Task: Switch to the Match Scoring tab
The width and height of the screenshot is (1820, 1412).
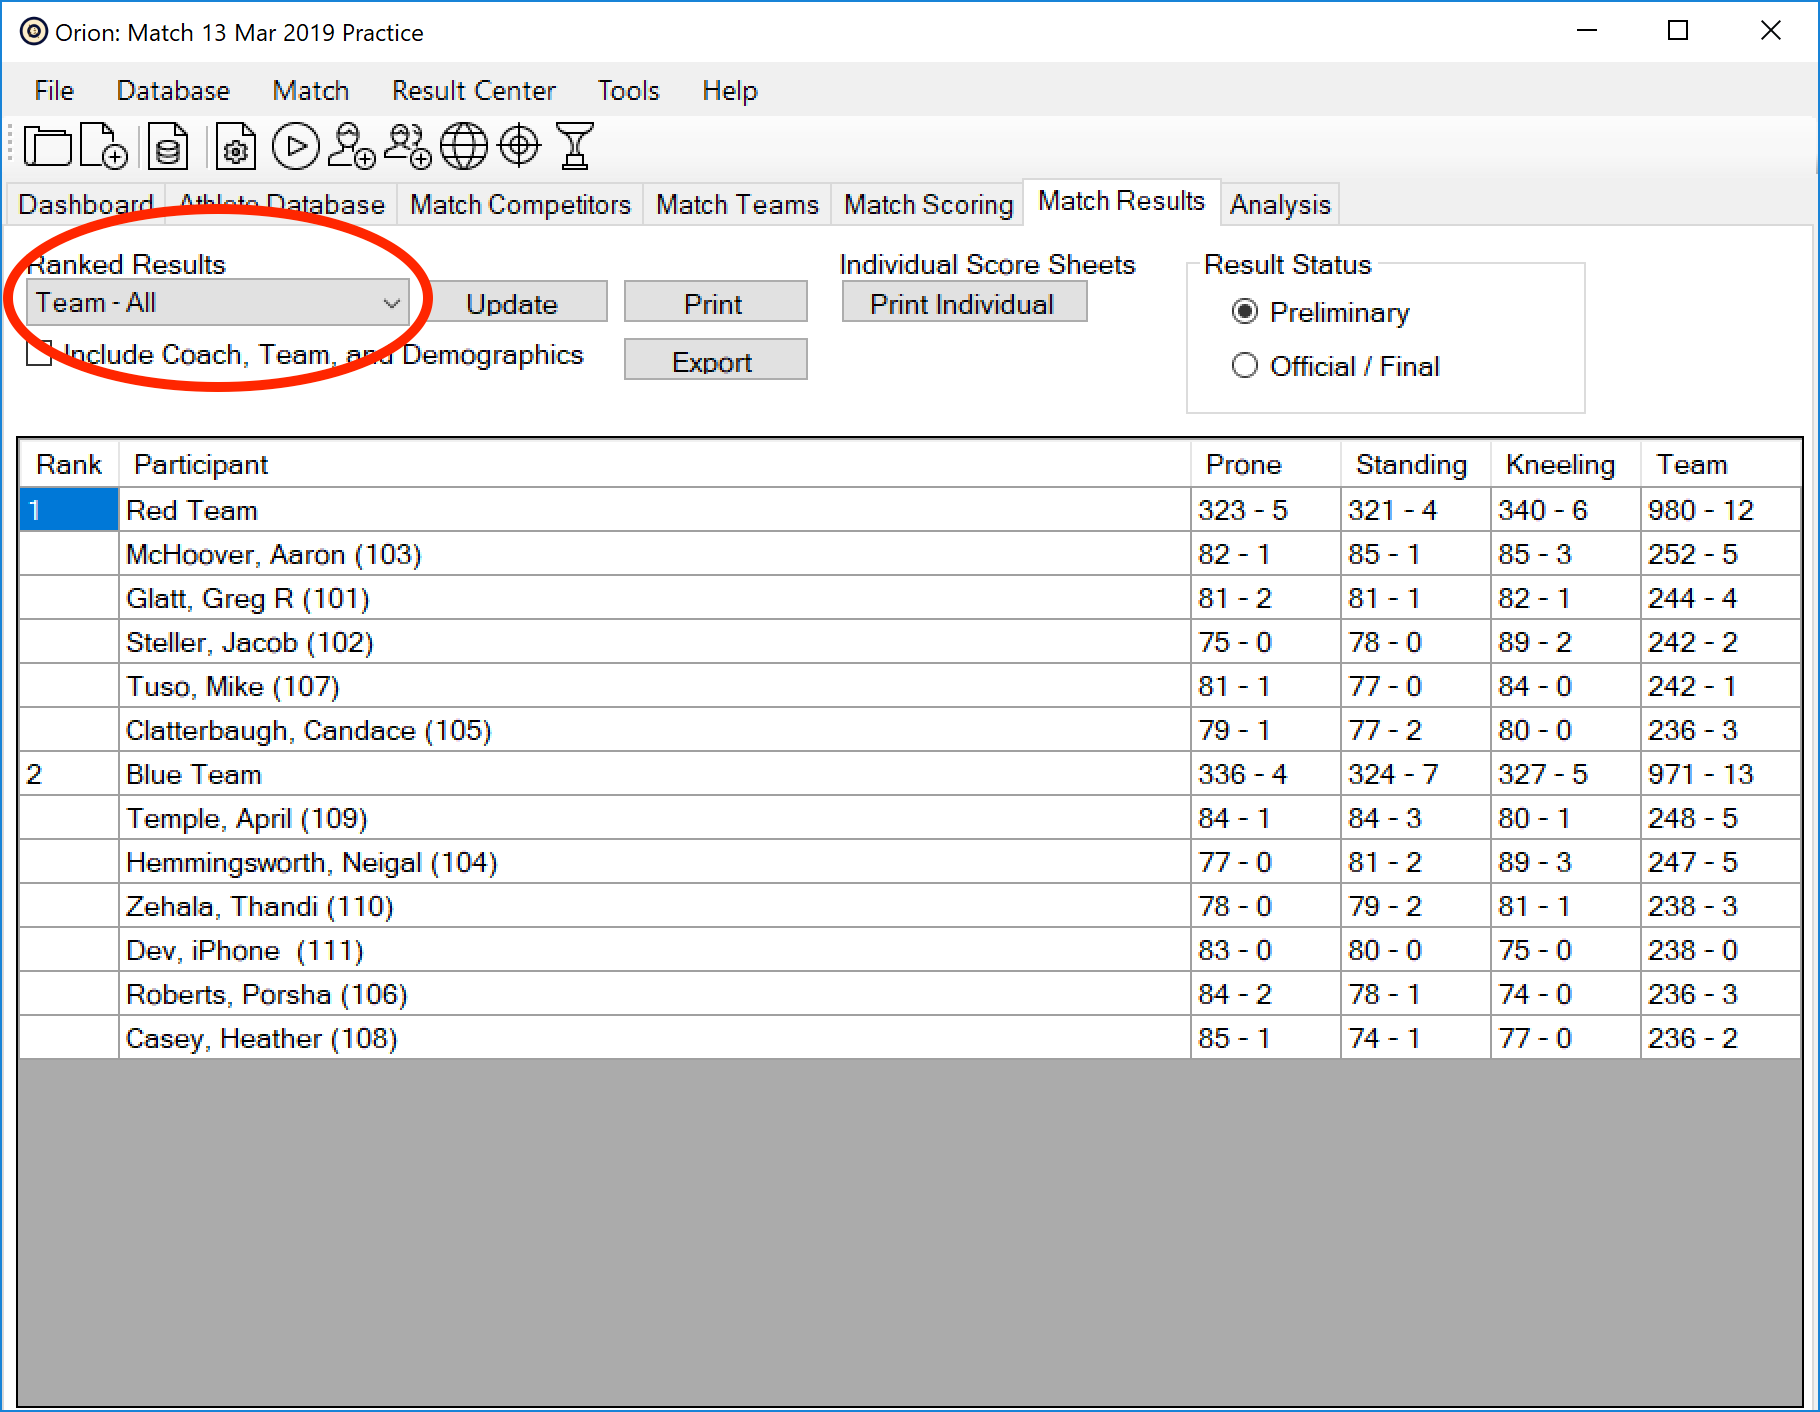Action: pos(928,205)
